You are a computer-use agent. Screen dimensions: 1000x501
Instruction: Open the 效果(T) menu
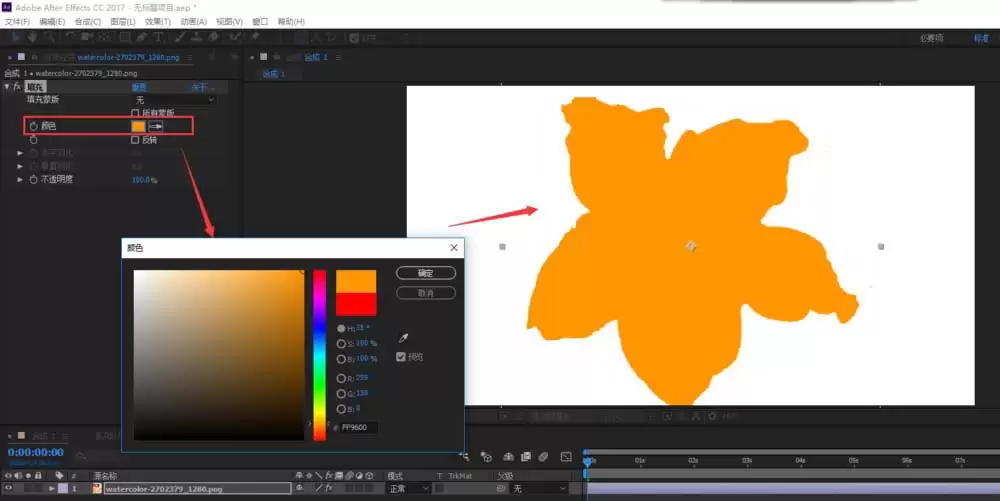click(x=158, y=22)
